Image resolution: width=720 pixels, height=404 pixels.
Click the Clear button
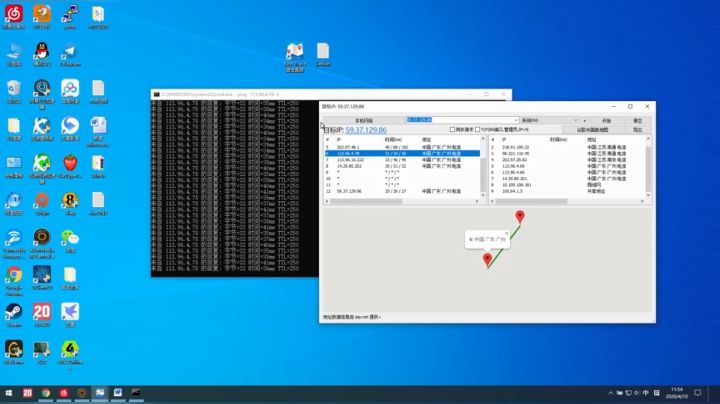(x=637, y=120)
